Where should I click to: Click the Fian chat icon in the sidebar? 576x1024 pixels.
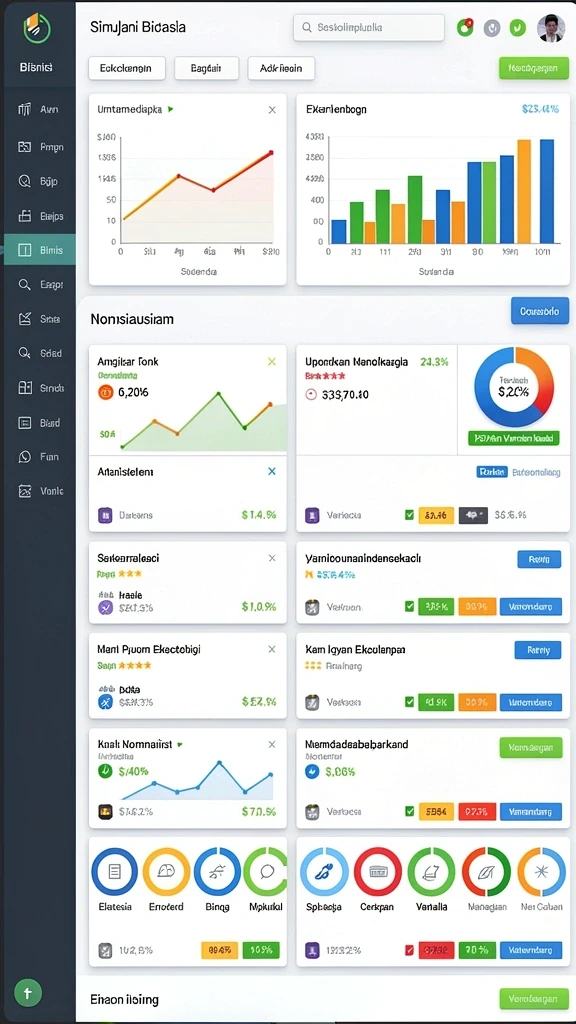coord(25,457)
